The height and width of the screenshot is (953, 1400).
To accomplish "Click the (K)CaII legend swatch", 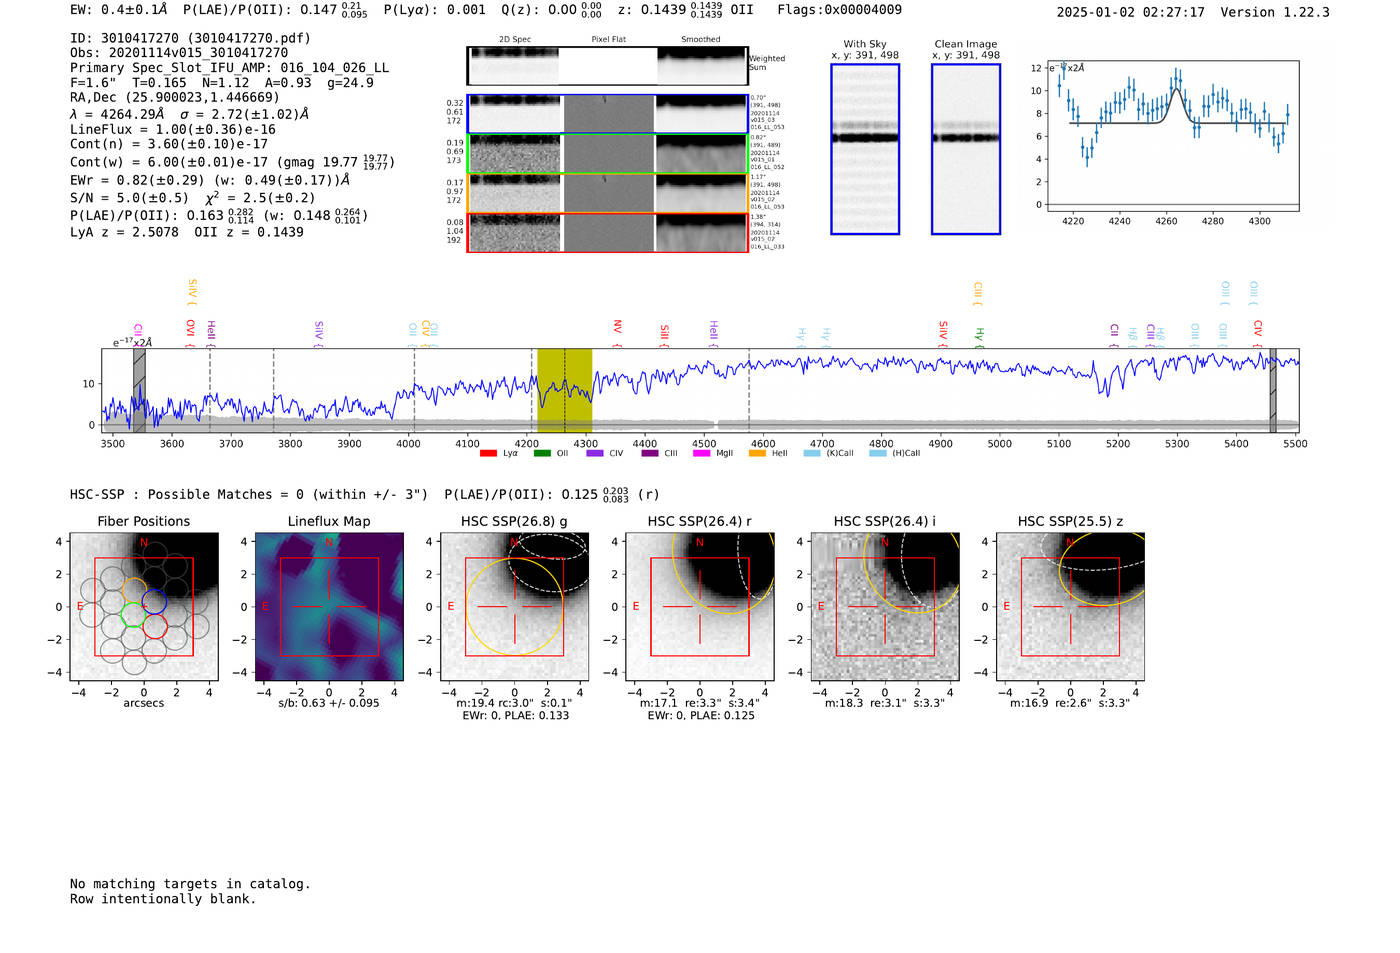I will [812, 454].
